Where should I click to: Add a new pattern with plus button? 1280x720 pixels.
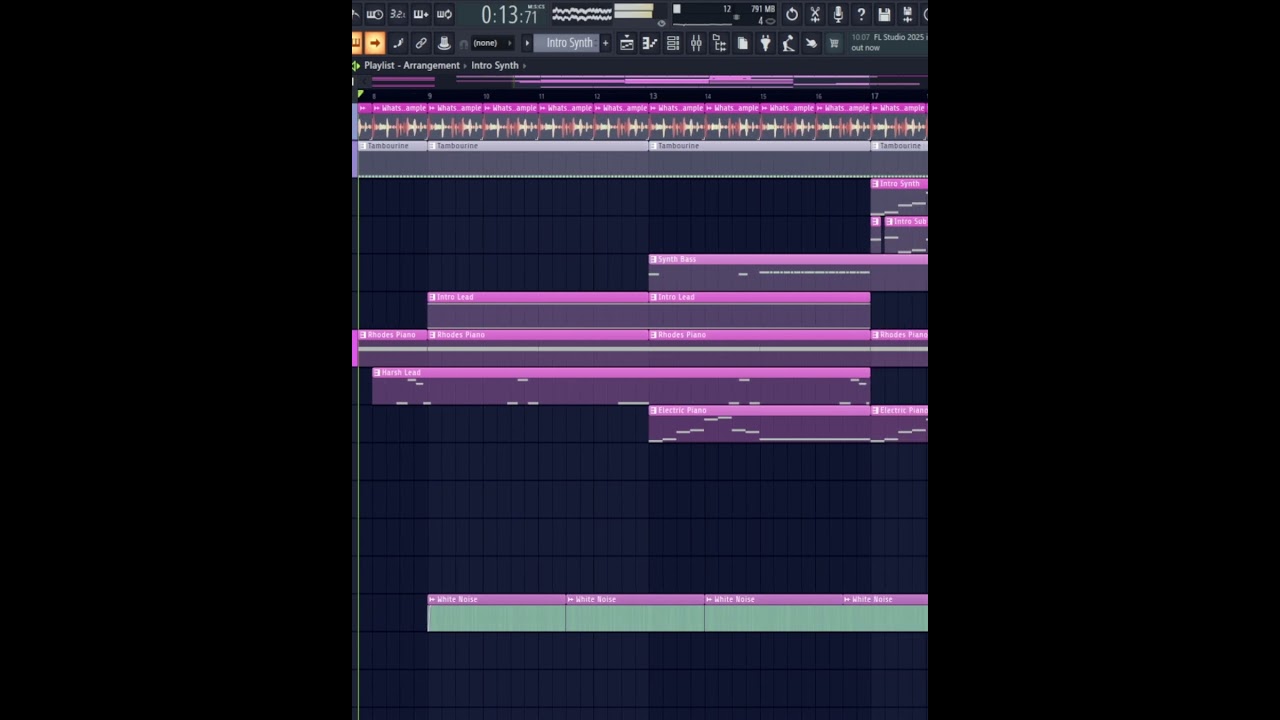(605, 43)
